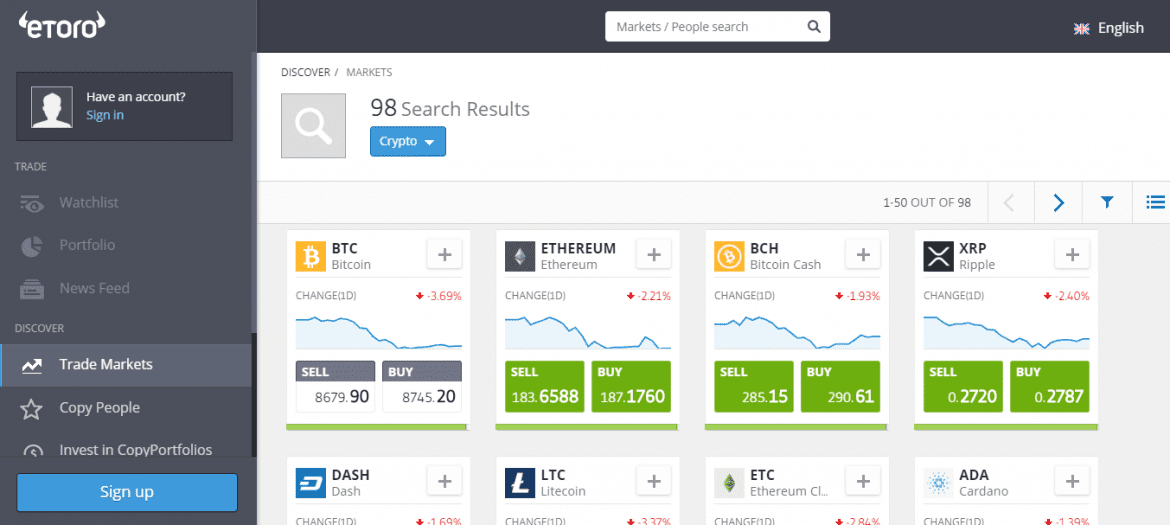Click the Dash logo icon
The image size is (1170, 525).
pos(310,482)
